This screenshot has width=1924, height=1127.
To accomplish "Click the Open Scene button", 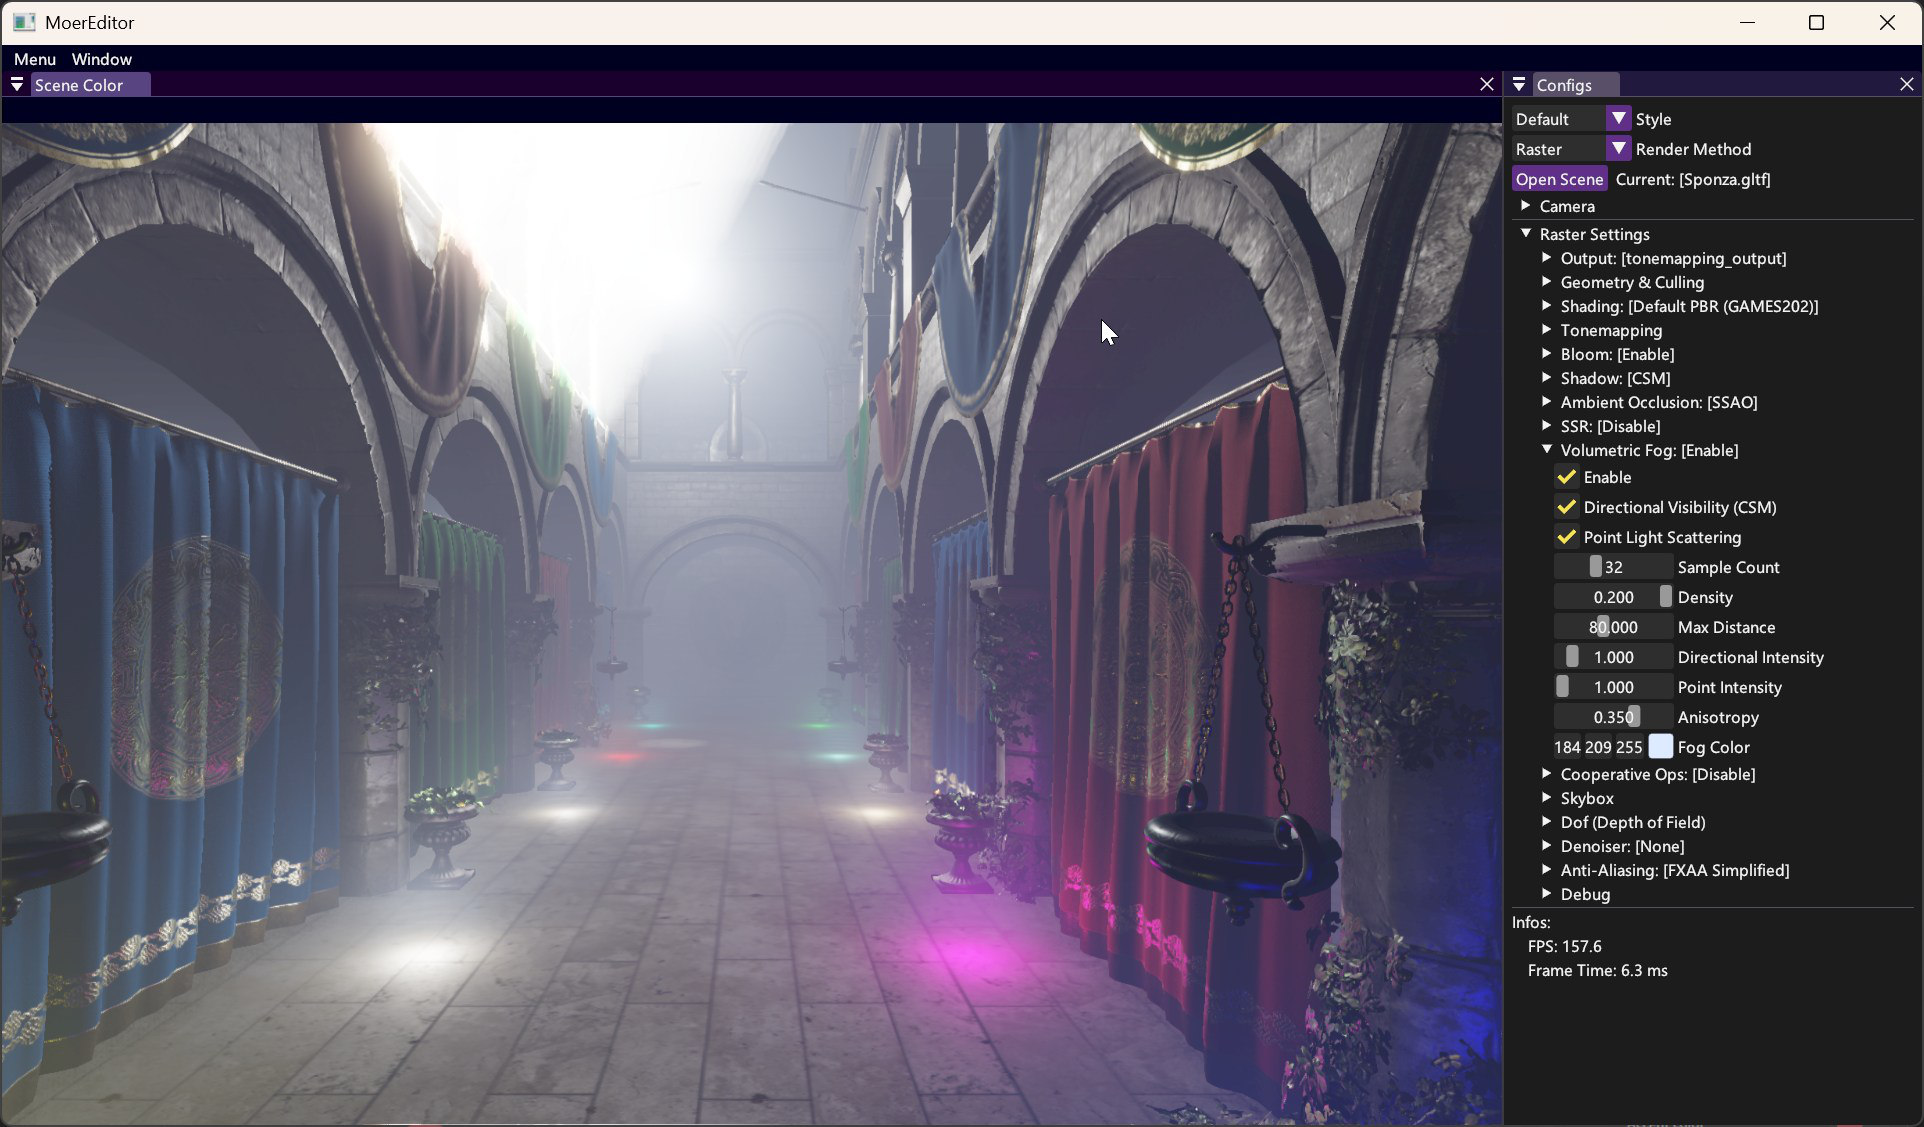I will coord(1559,179).
